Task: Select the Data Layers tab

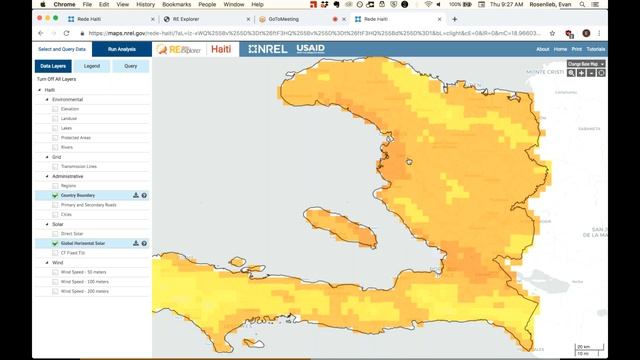Action: [53, 66]
